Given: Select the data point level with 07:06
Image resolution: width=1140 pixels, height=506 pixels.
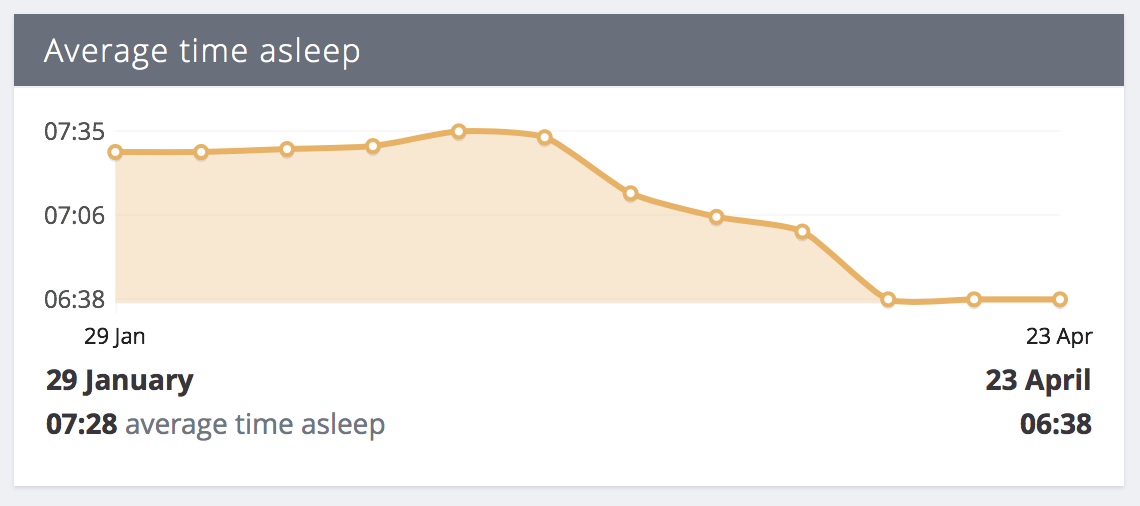Looking at the screenshot, I should point(716,217).
